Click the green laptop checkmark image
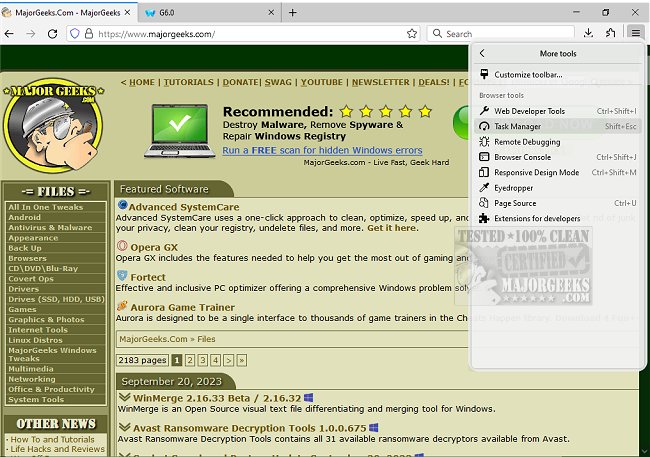650x457 pixels. 180,130
